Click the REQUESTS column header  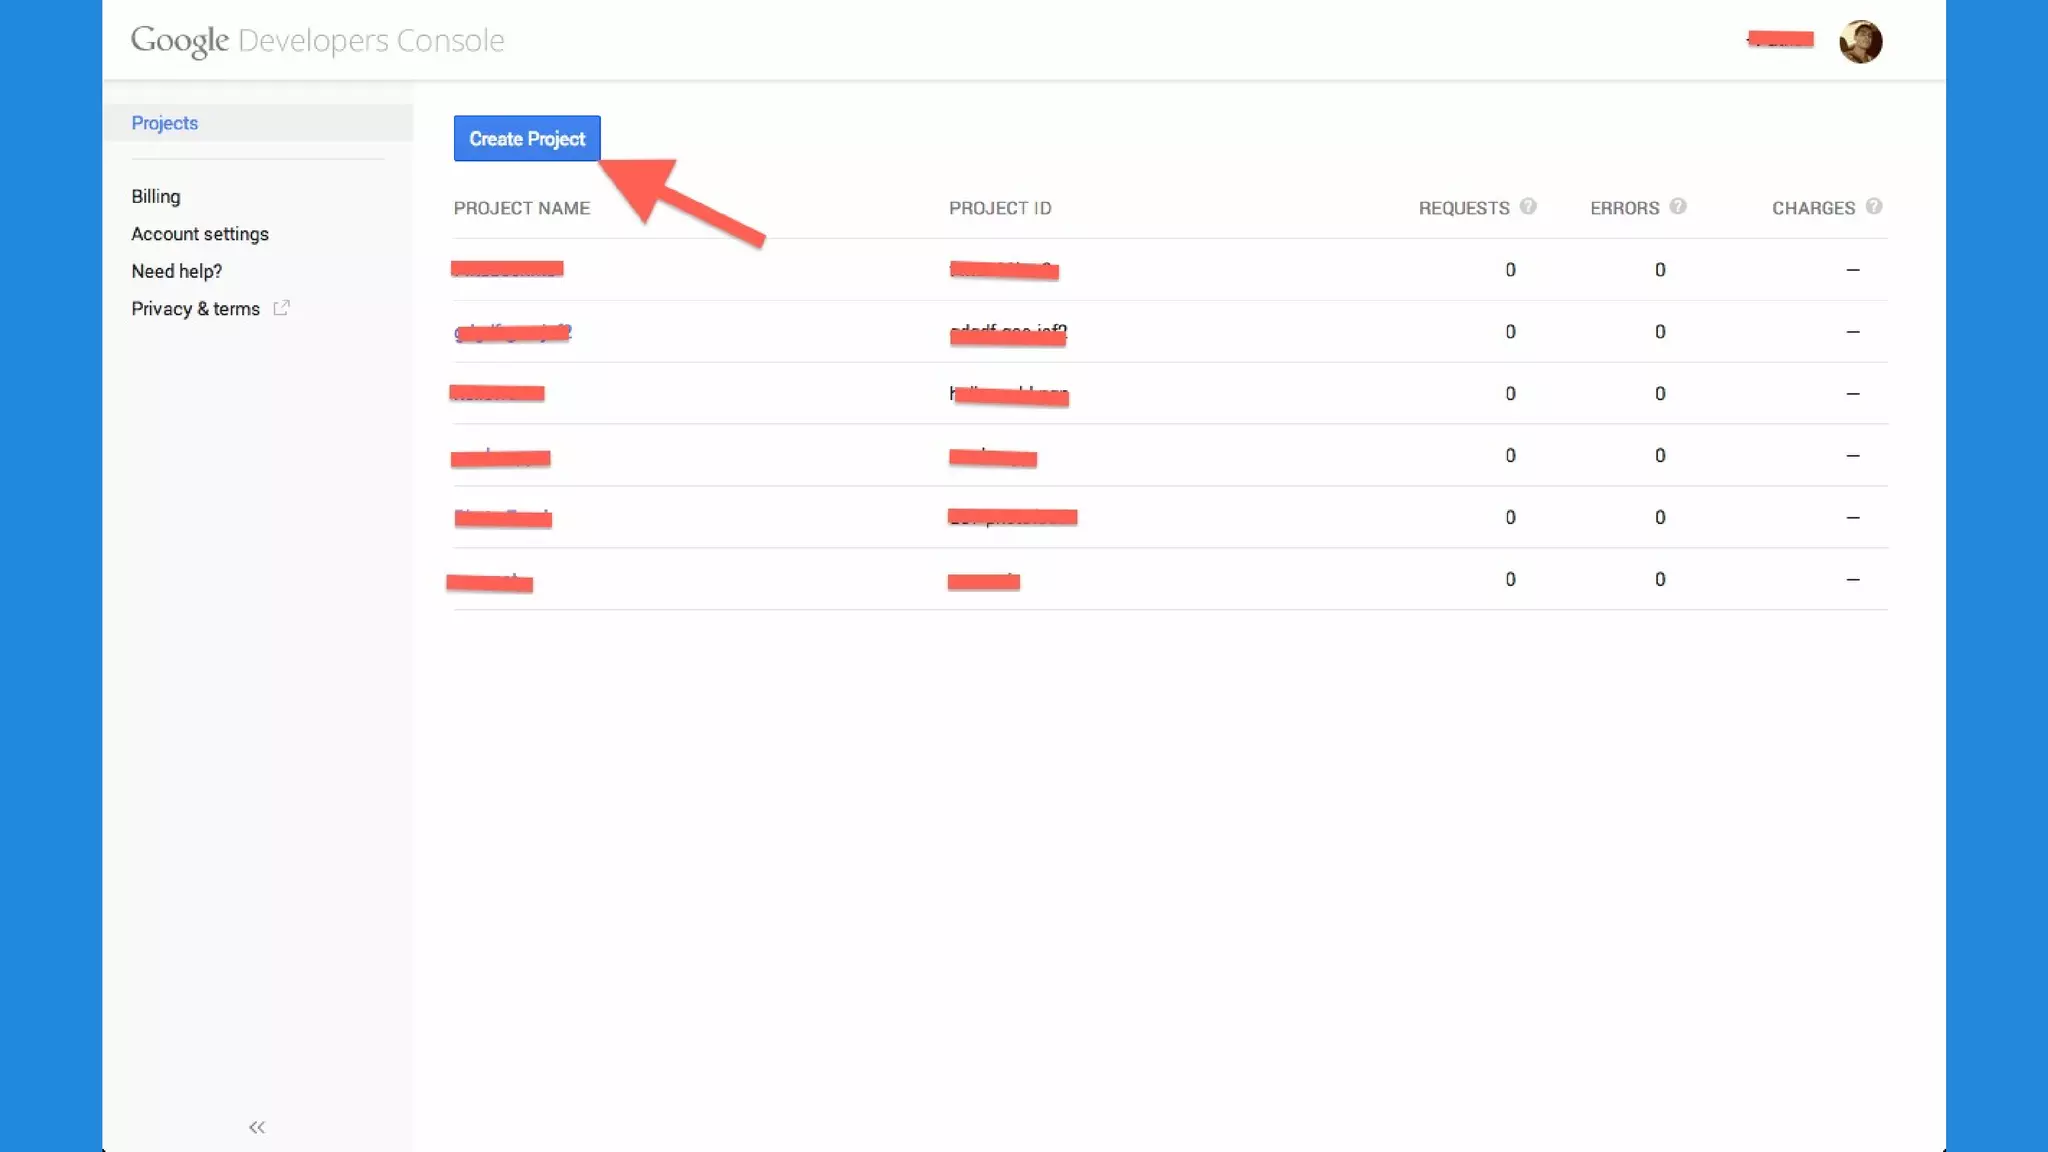(x=1463, y=208)
